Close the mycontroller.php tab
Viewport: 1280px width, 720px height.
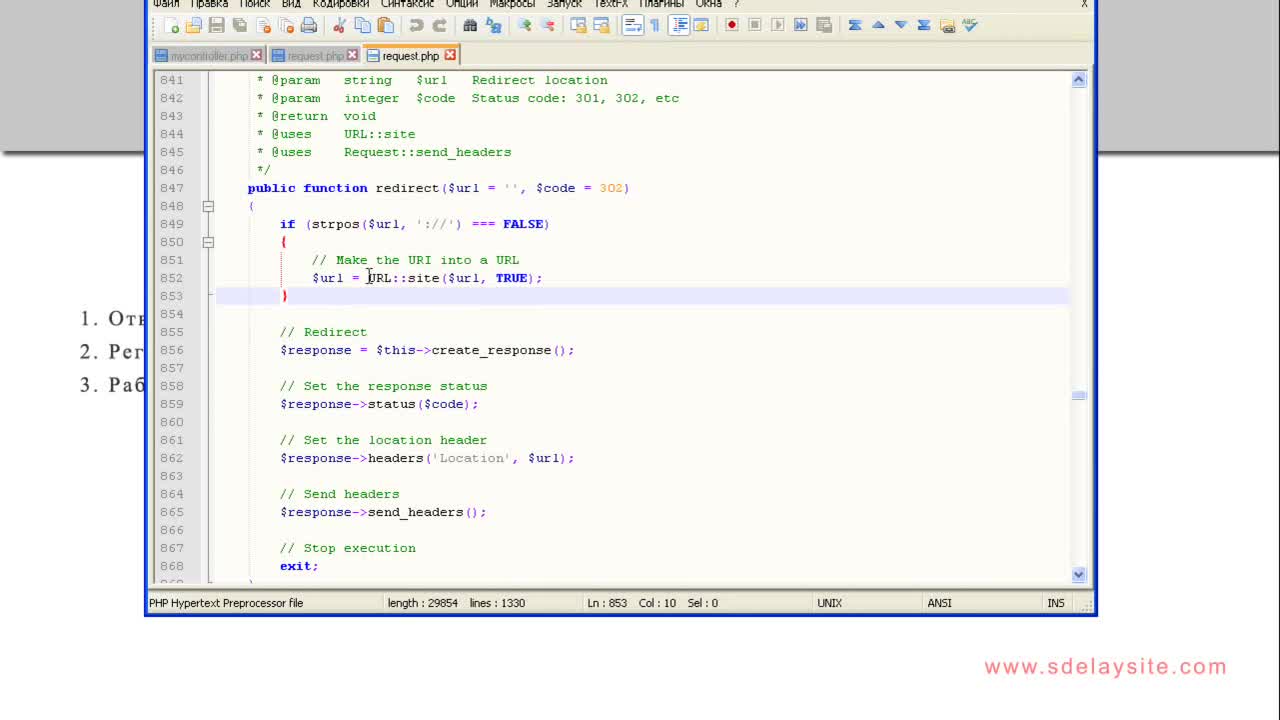tap(256, 56)
